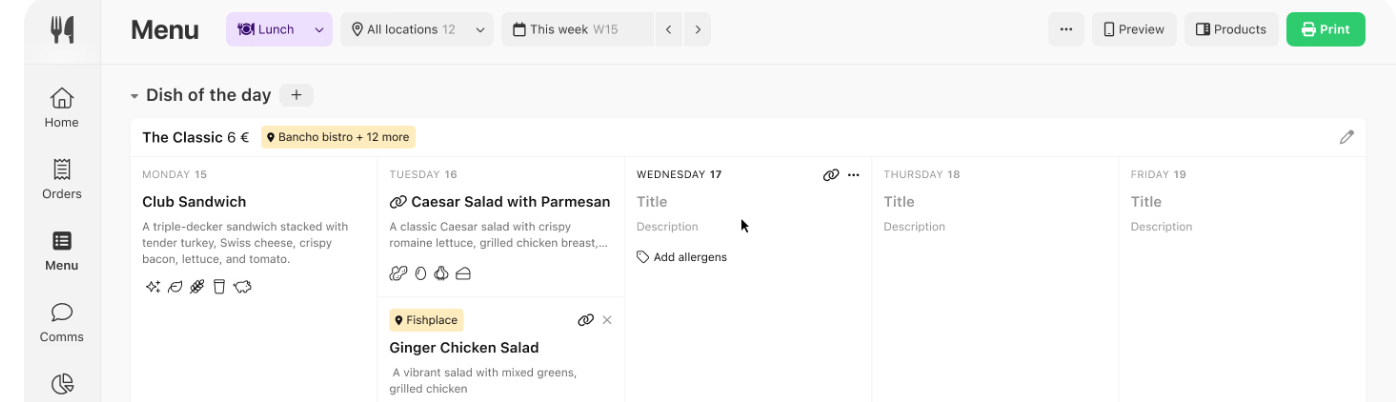Click the pencil edit icon for The Classic
Screen dimensions: 1396x402
pyautogui.click(x=1346, y=137)
